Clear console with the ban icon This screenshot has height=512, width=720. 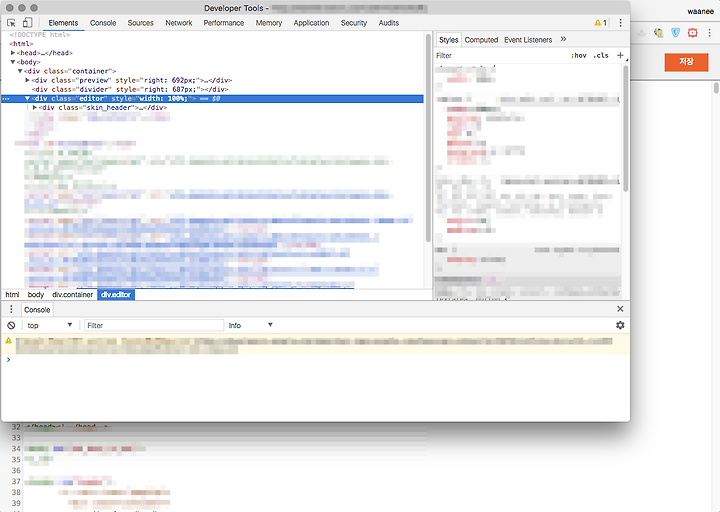[11, 325]
